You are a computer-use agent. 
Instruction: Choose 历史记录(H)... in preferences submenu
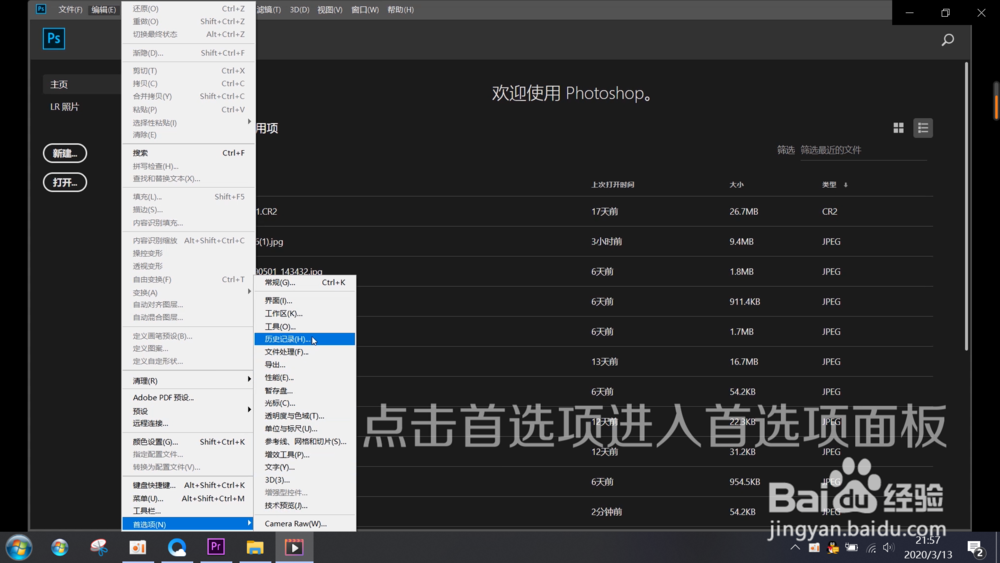pyautogui.click(x=305, y=339)
